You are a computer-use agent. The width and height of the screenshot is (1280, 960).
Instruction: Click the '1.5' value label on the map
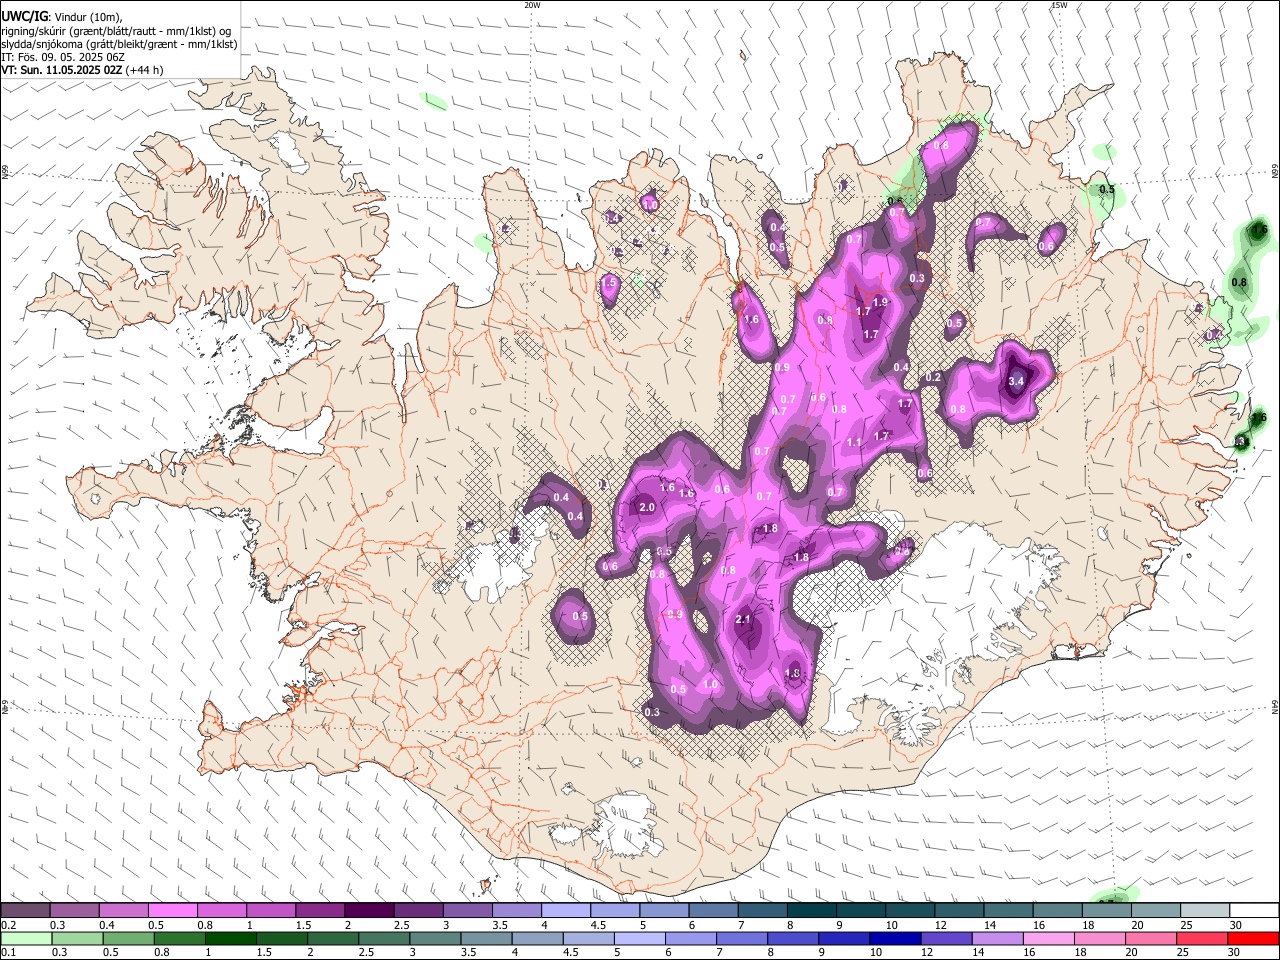(x=609, y=283)
